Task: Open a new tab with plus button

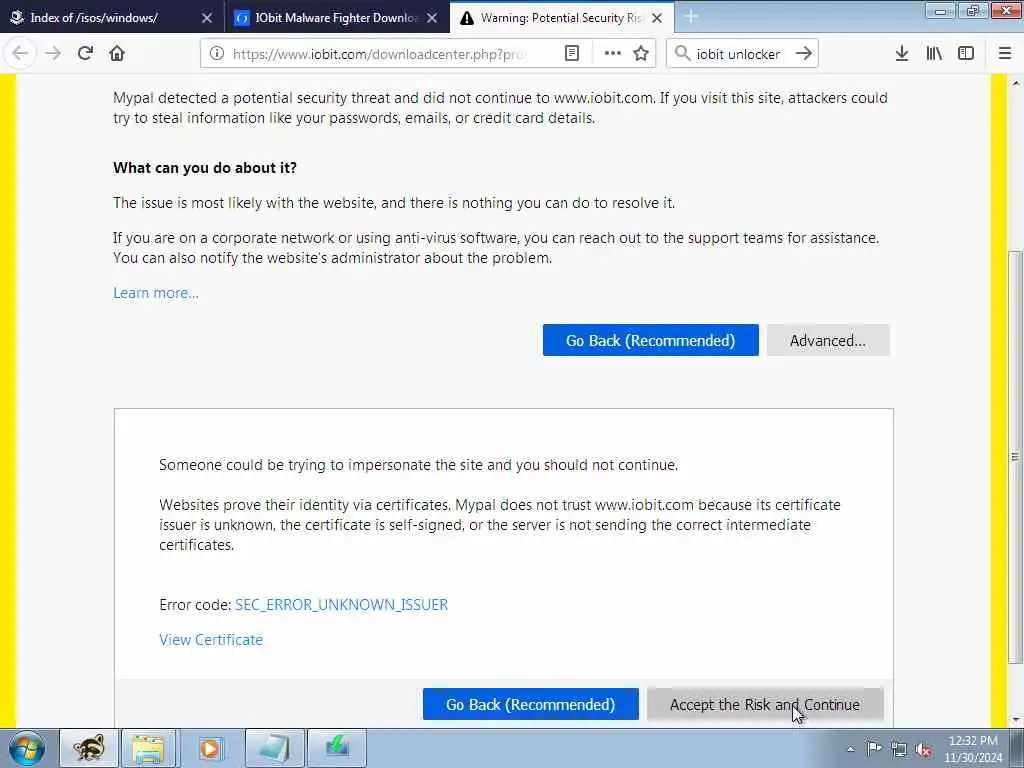Action: [691, 18]
